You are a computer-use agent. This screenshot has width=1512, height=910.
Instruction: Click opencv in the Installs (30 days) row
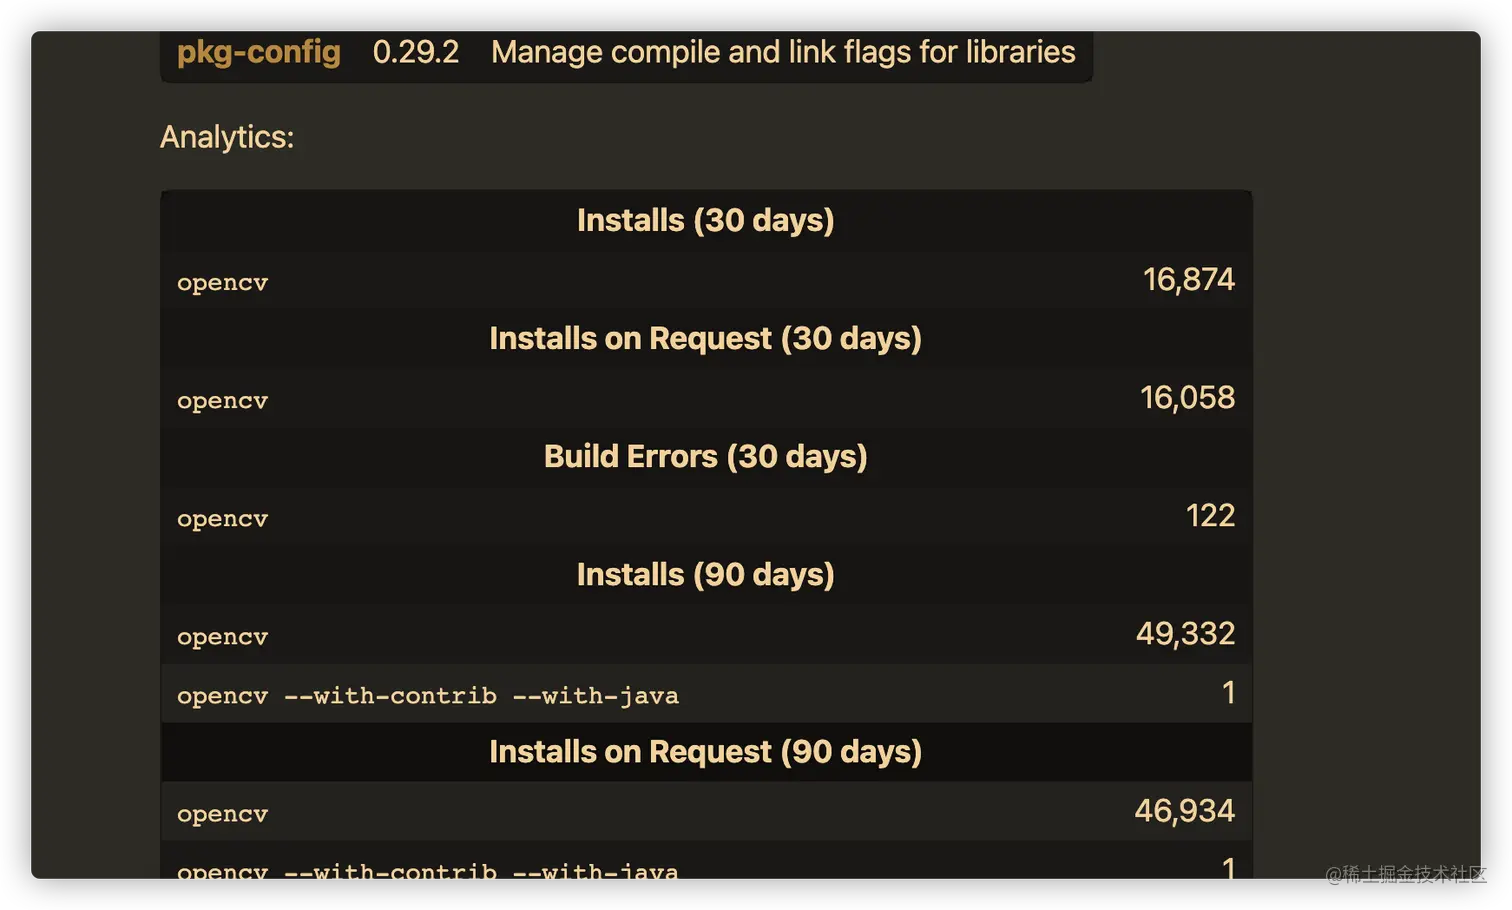point(222,283)
